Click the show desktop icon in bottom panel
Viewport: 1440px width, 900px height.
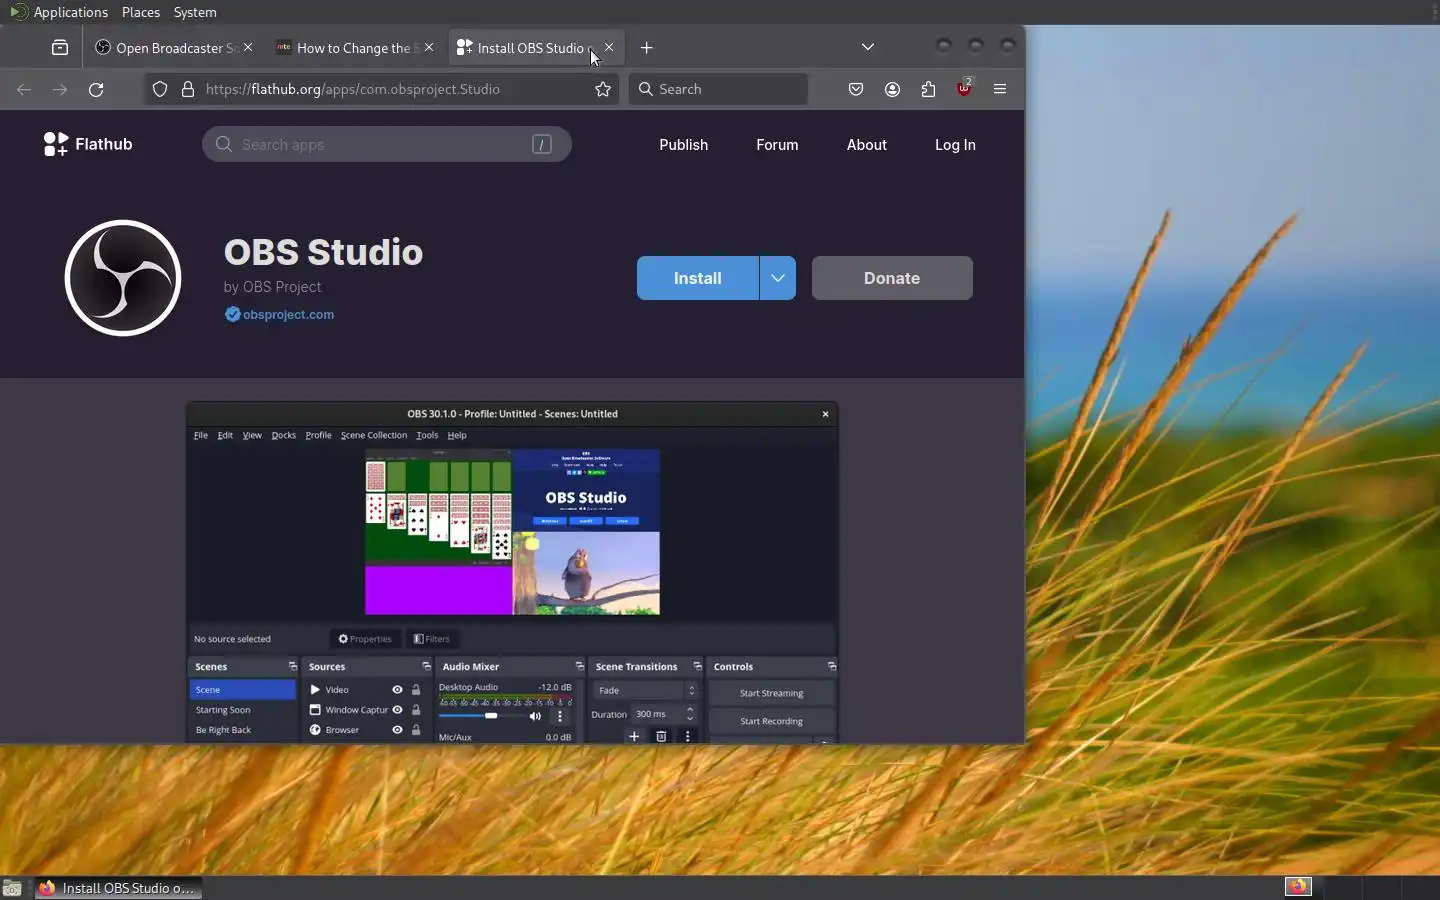pos(12,888)
